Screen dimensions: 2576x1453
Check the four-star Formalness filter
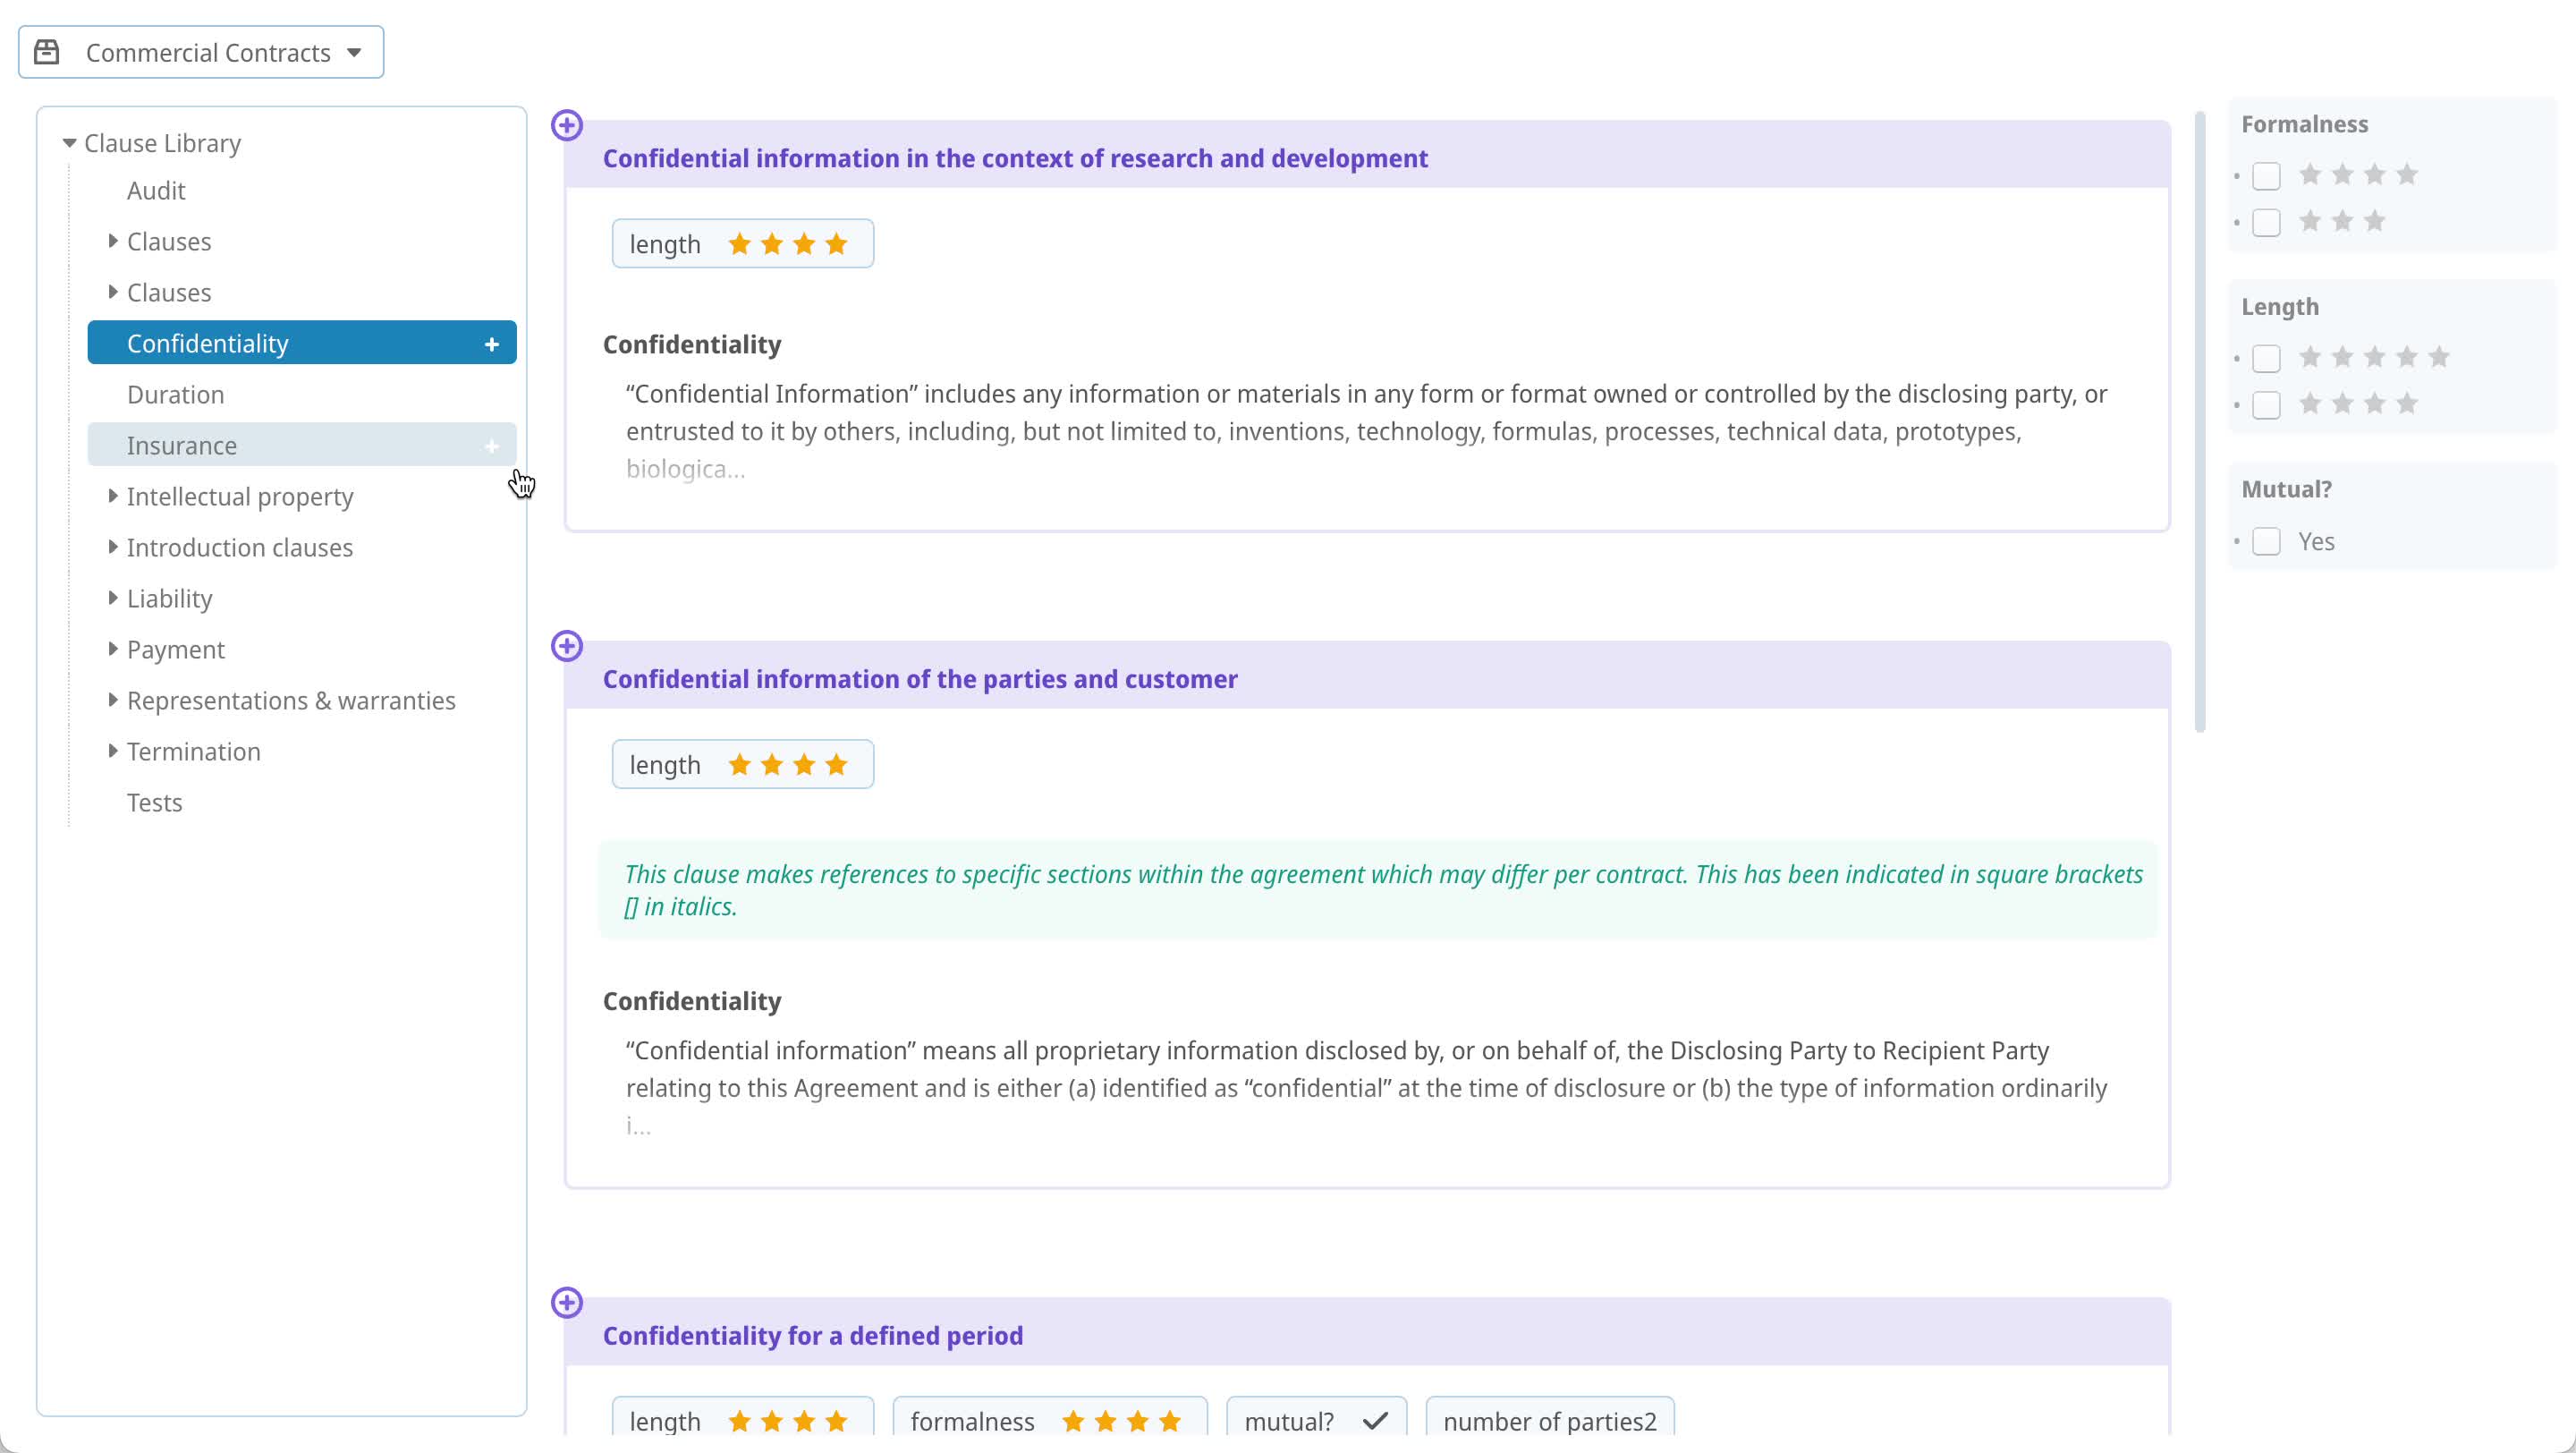(x=2266, y=176)
